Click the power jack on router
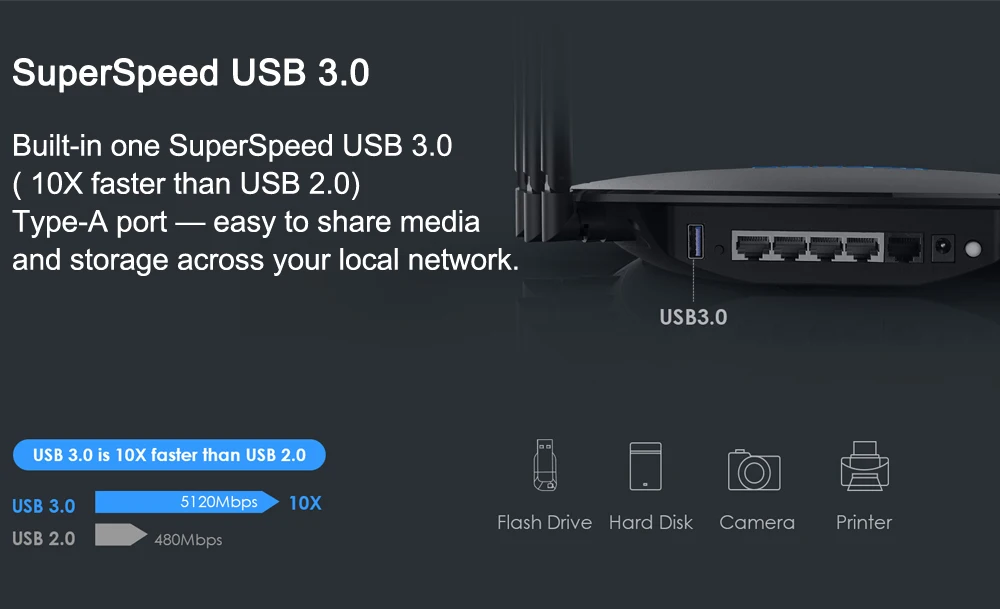1000x609 pixels. coord(943,247)
